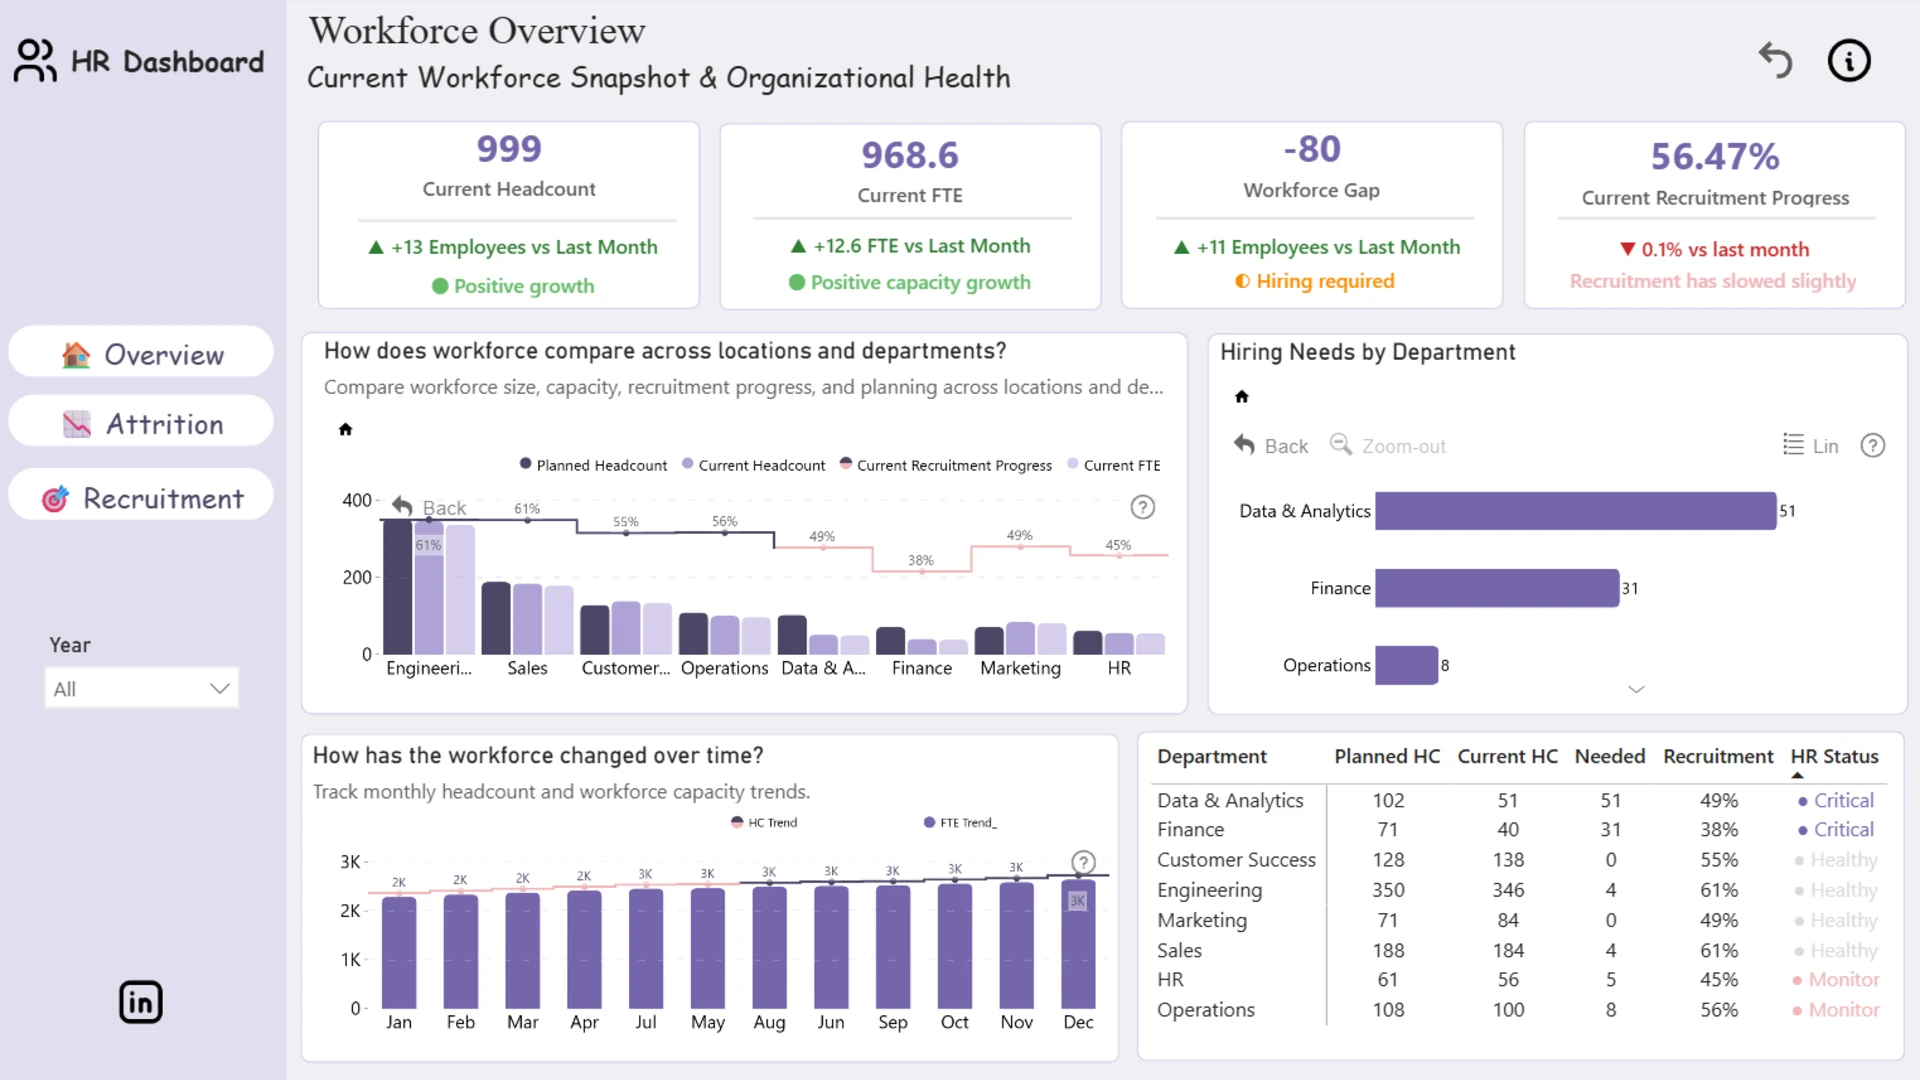
Task: Open the Year dropdown filter
Action: 142,689
